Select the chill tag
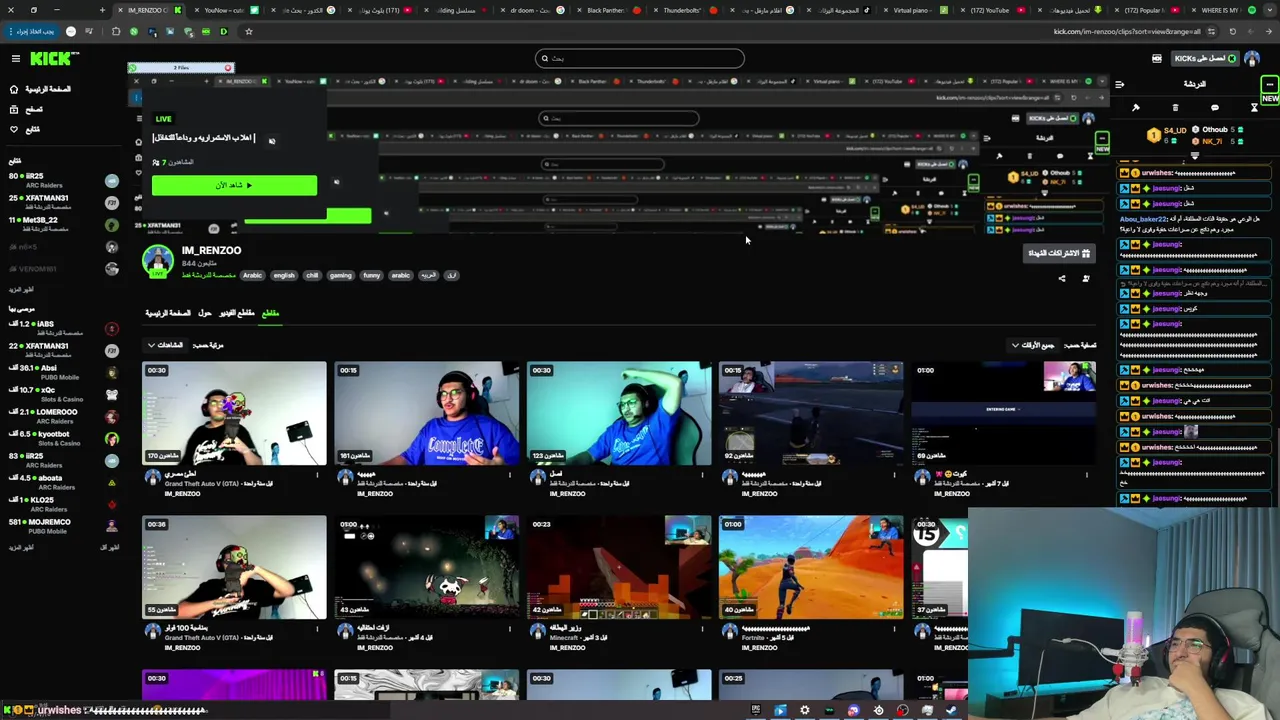Screen dimensions: 1280x720 (312, 275)
